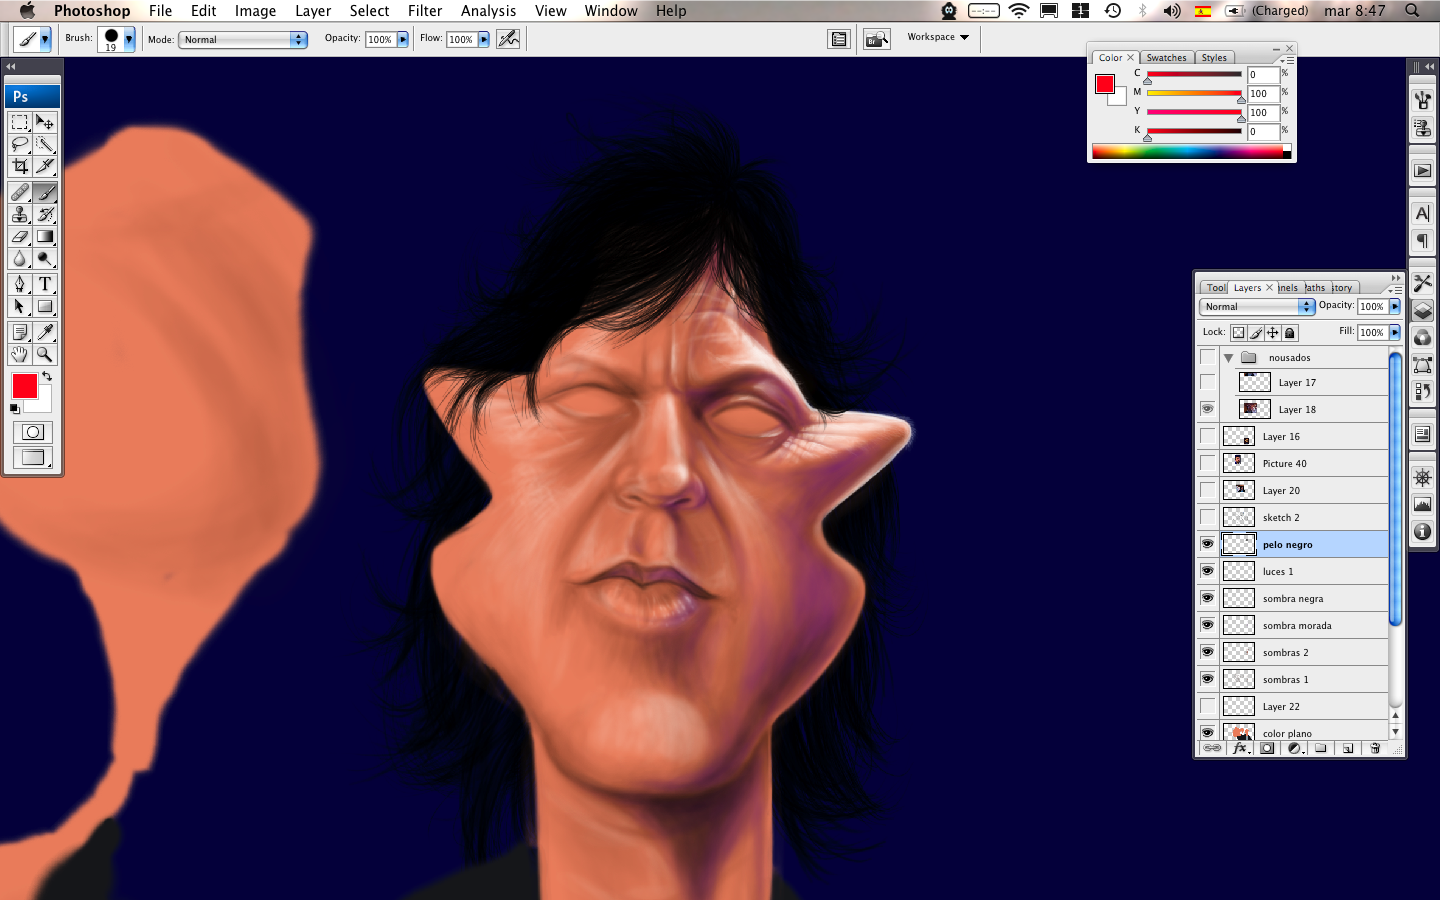
Task: Hide the sombra negra layer
Action: (1208, 598)
